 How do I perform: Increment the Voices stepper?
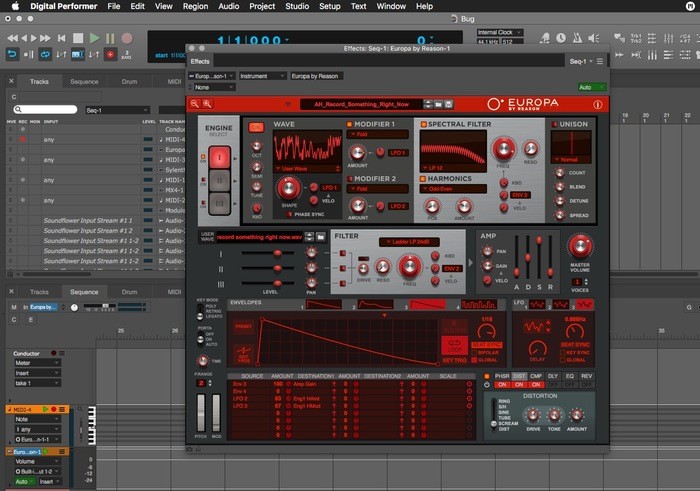click(x=586, y=280)
